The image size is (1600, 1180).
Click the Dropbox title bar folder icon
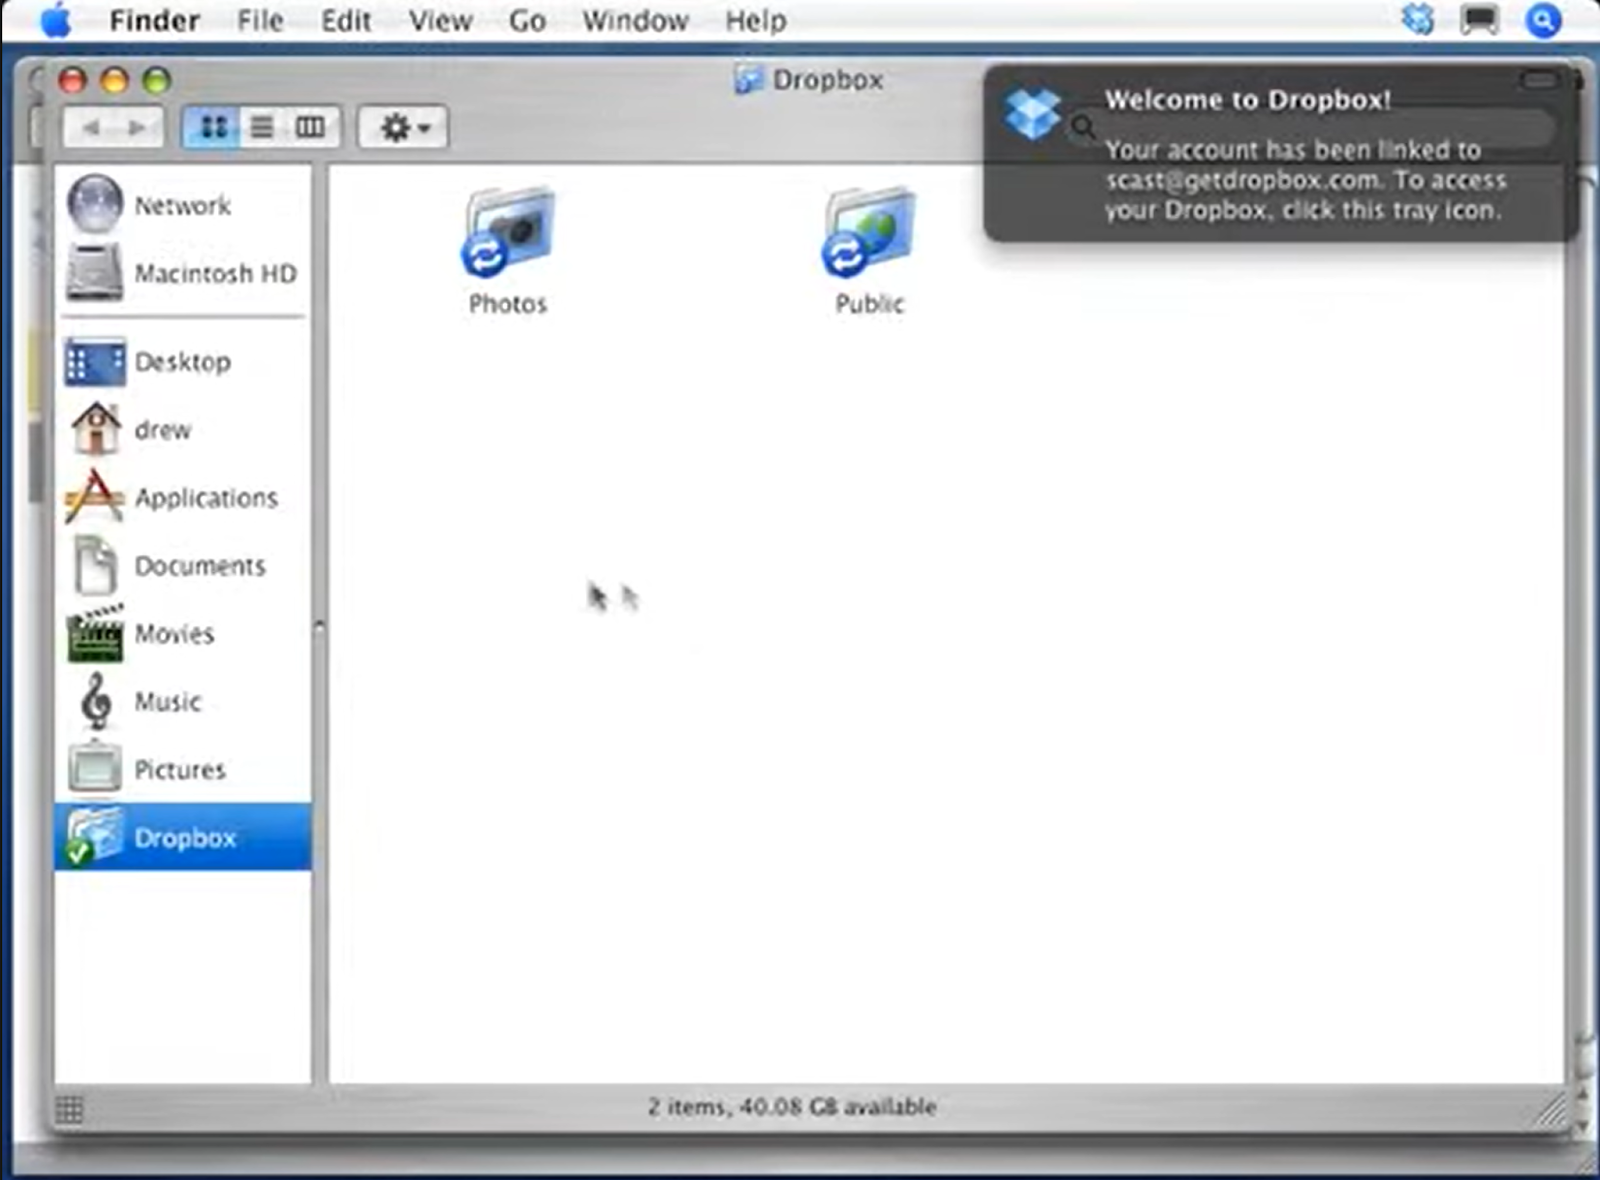click(x=747, y=79)
